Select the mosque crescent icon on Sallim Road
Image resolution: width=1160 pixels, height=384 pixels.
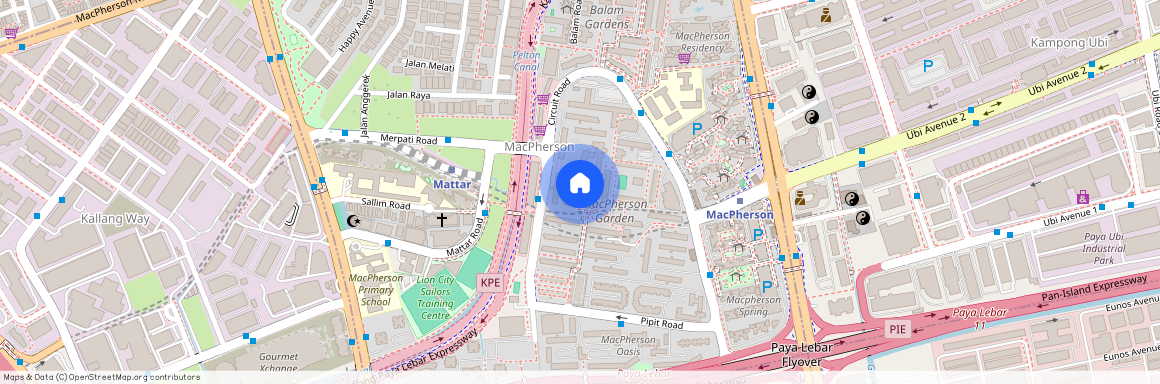[x=354, y=220]
